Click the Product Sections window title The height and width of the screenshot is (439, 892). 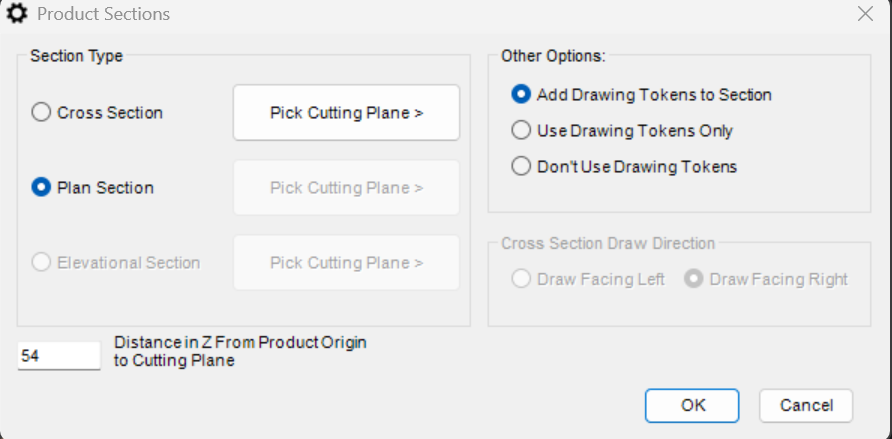pos(103,14)
